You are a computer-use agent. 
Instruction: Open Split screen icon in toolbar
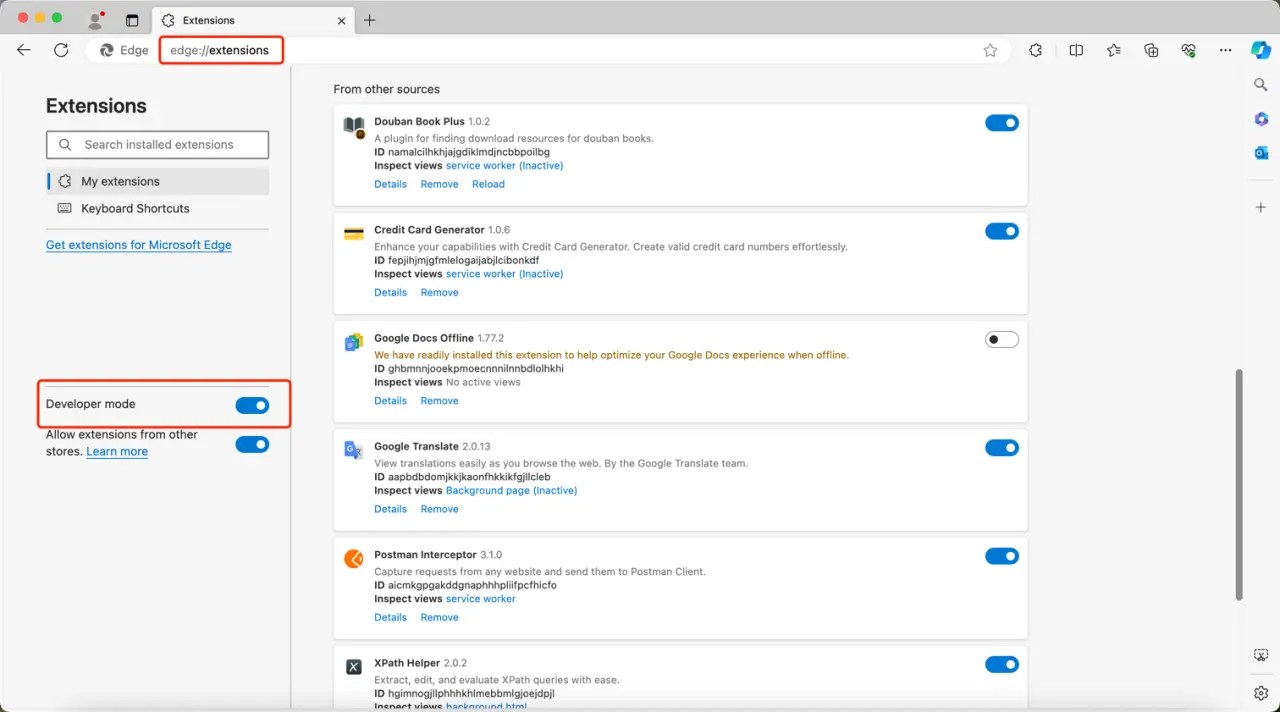(x=1076, y=50)
